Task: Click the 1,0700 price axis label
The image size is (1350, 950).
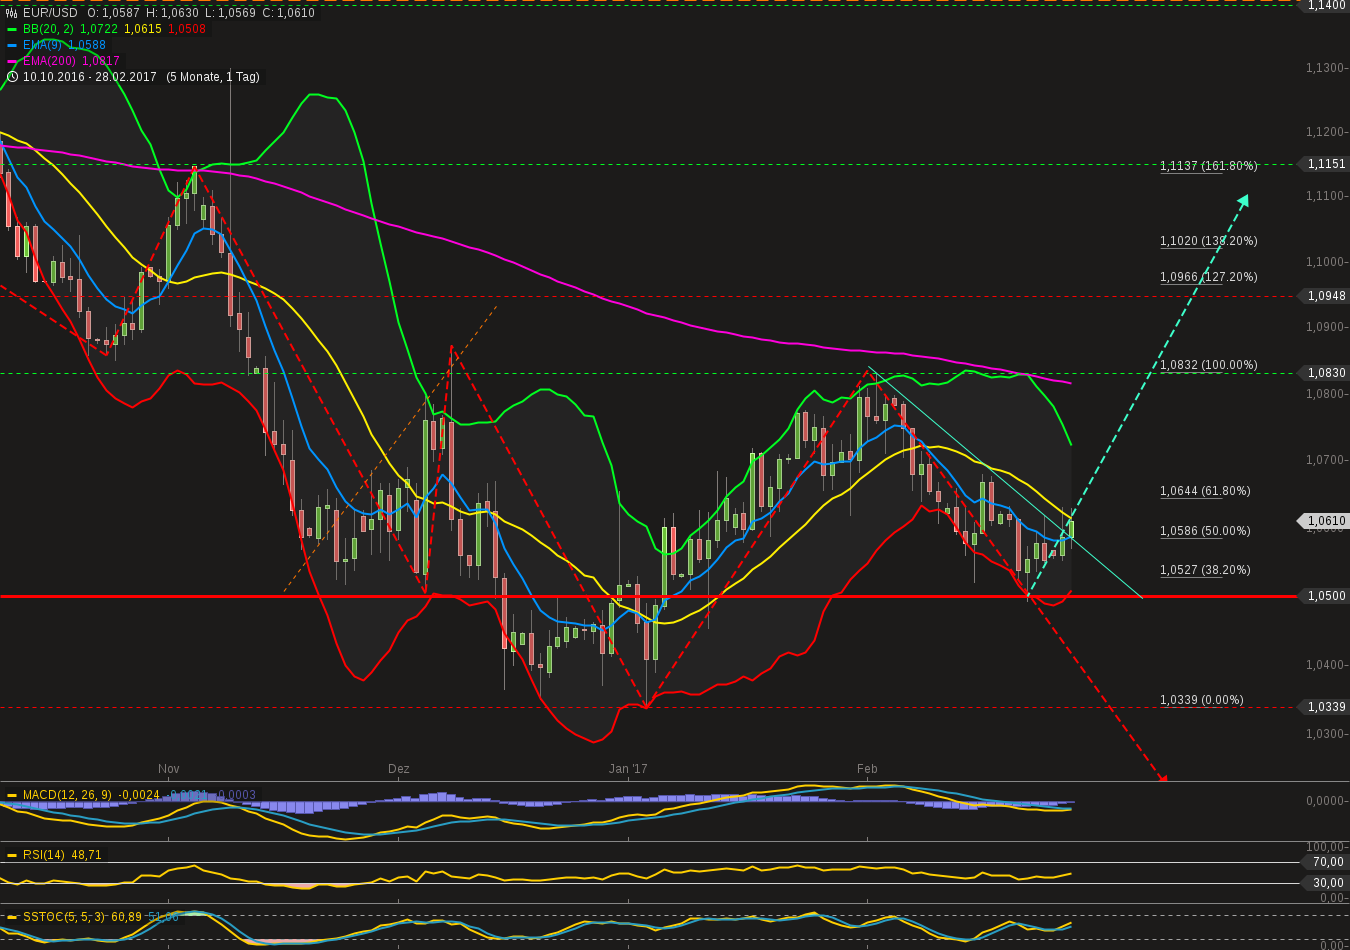Action: (1325, 460)
